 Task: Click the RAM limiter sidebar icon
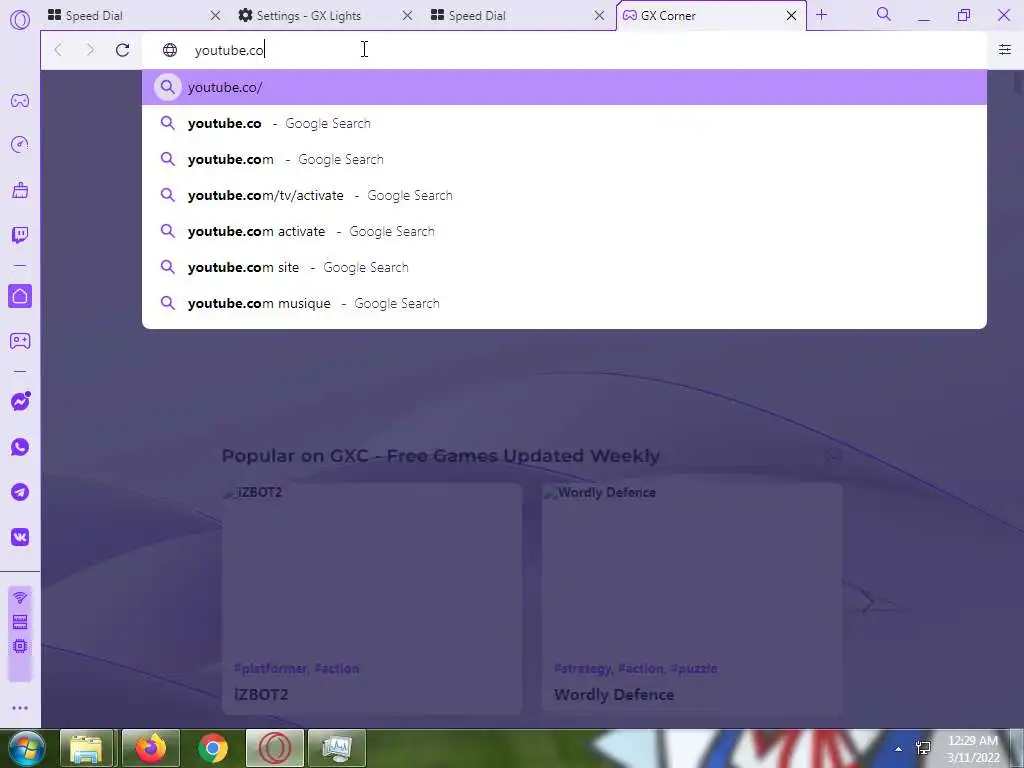(20, 621)
